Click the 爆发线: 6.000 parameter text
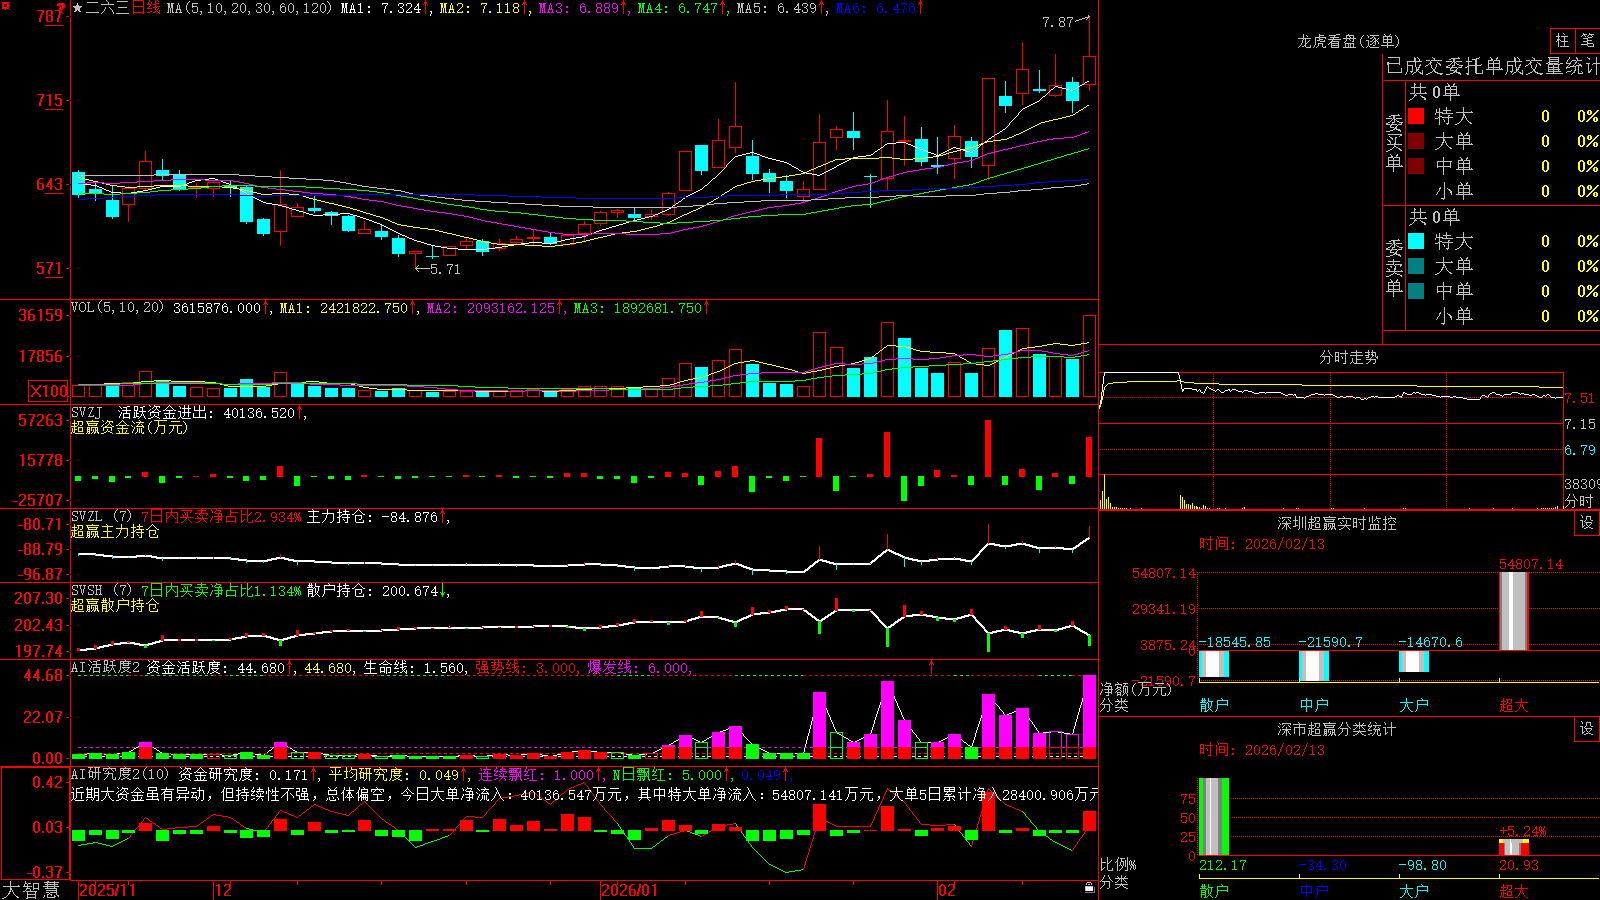 (x=638, y=667)
